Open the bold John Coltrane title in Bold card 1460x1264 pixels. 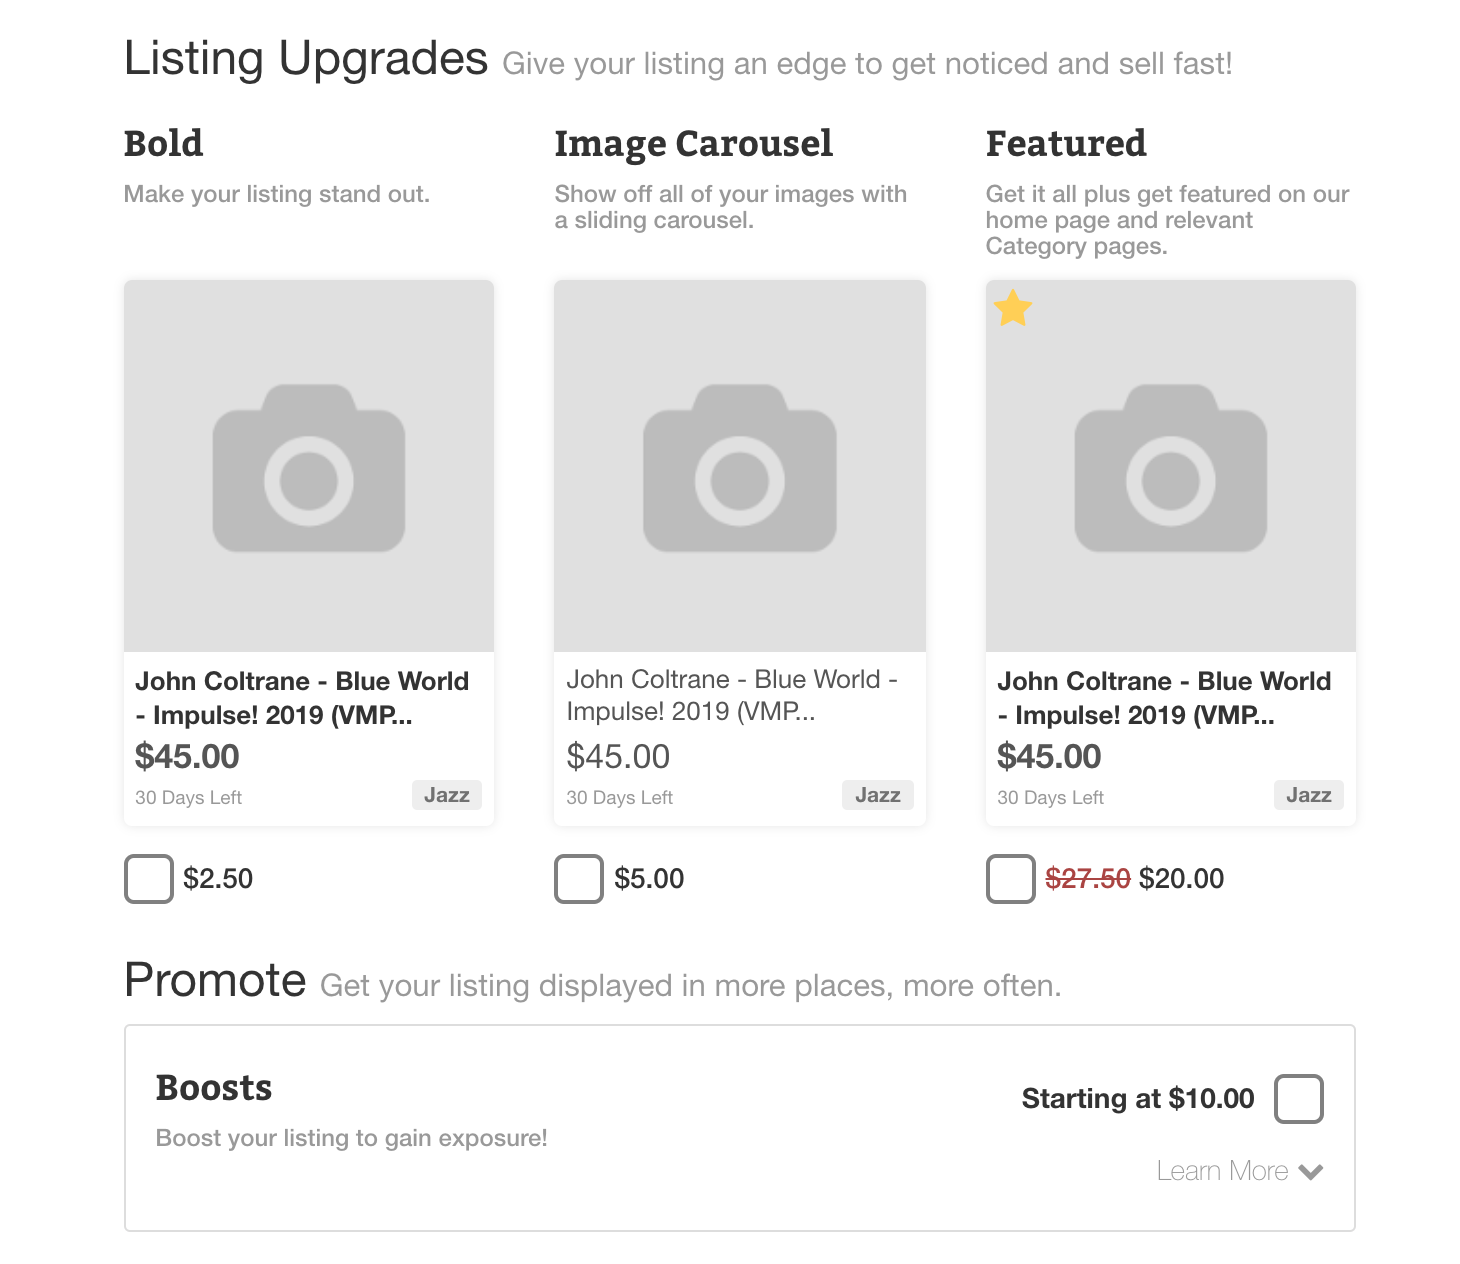point(302,698)
